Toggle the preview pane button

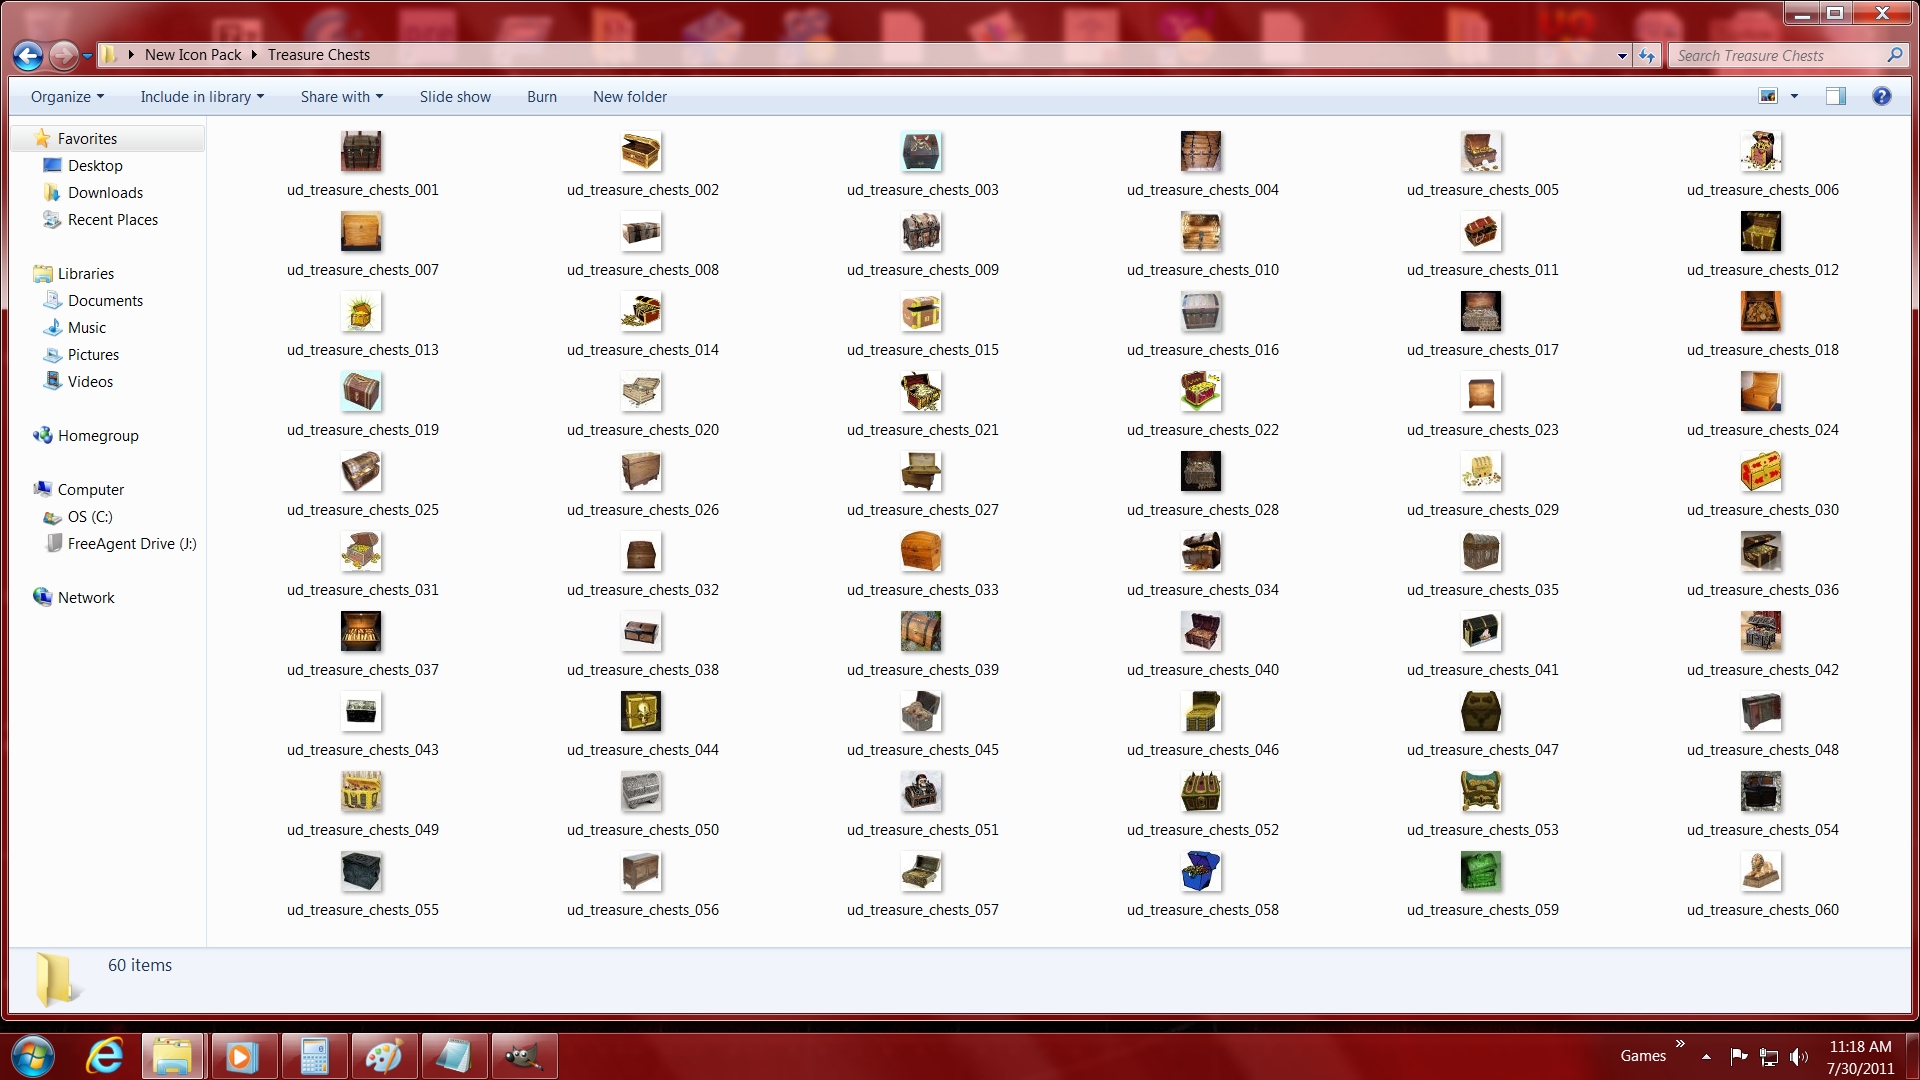[x=1835, y=96]
